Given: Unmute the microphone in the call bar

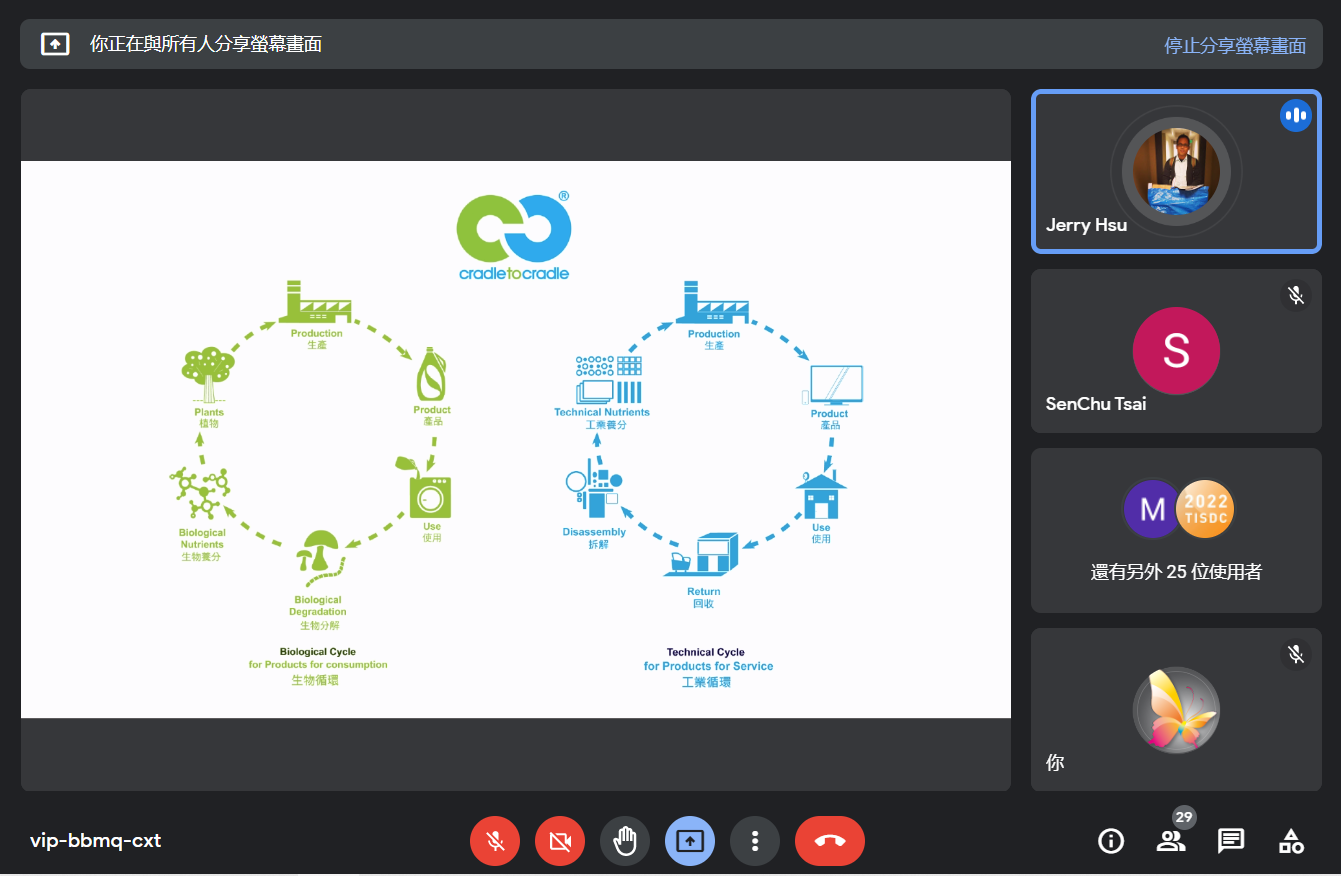Looking at the screenshot, I should (x=495, y=841).
